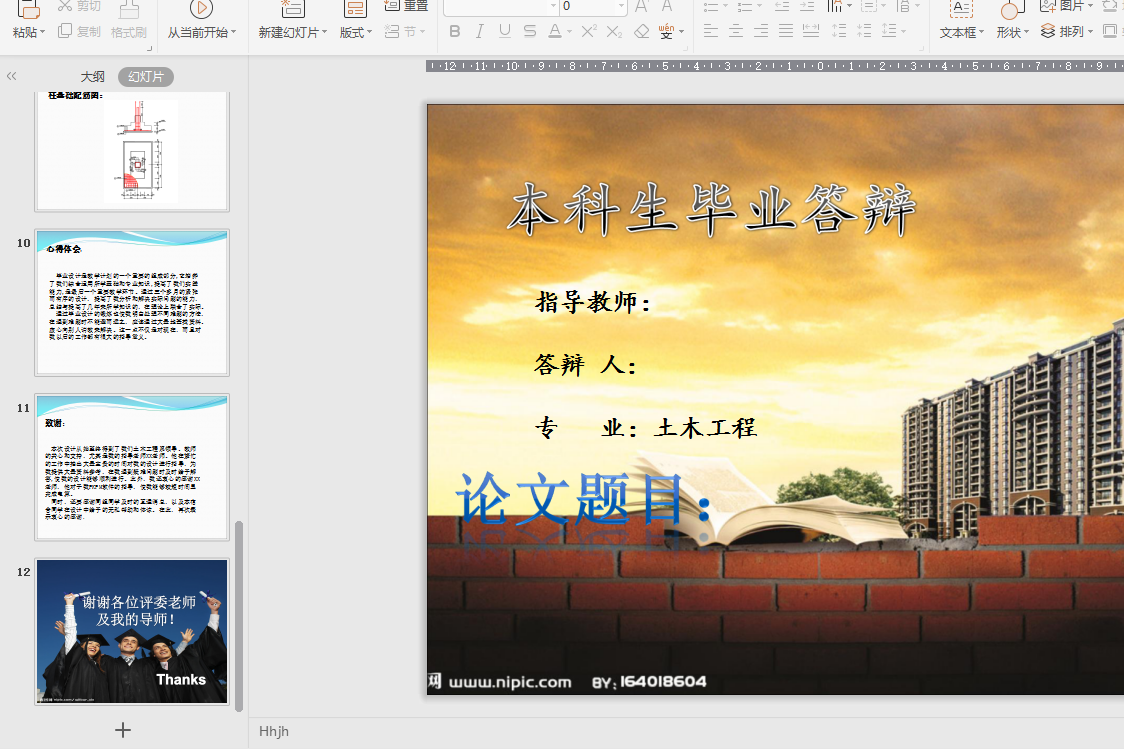
Task: Click the slide panel vertical scrollbar
Action: point(239,616)
